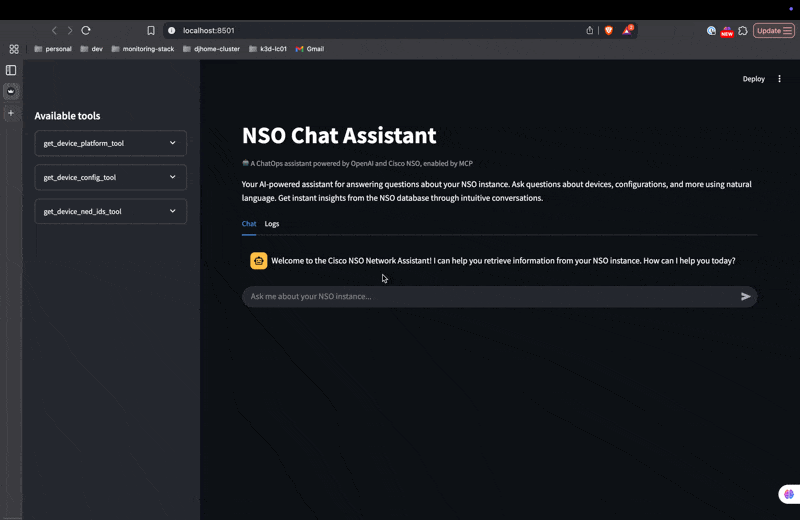Open the three-dot menu beside Deploy
Viewport: 800px width, 520px height.
click(x=779, y=79)
